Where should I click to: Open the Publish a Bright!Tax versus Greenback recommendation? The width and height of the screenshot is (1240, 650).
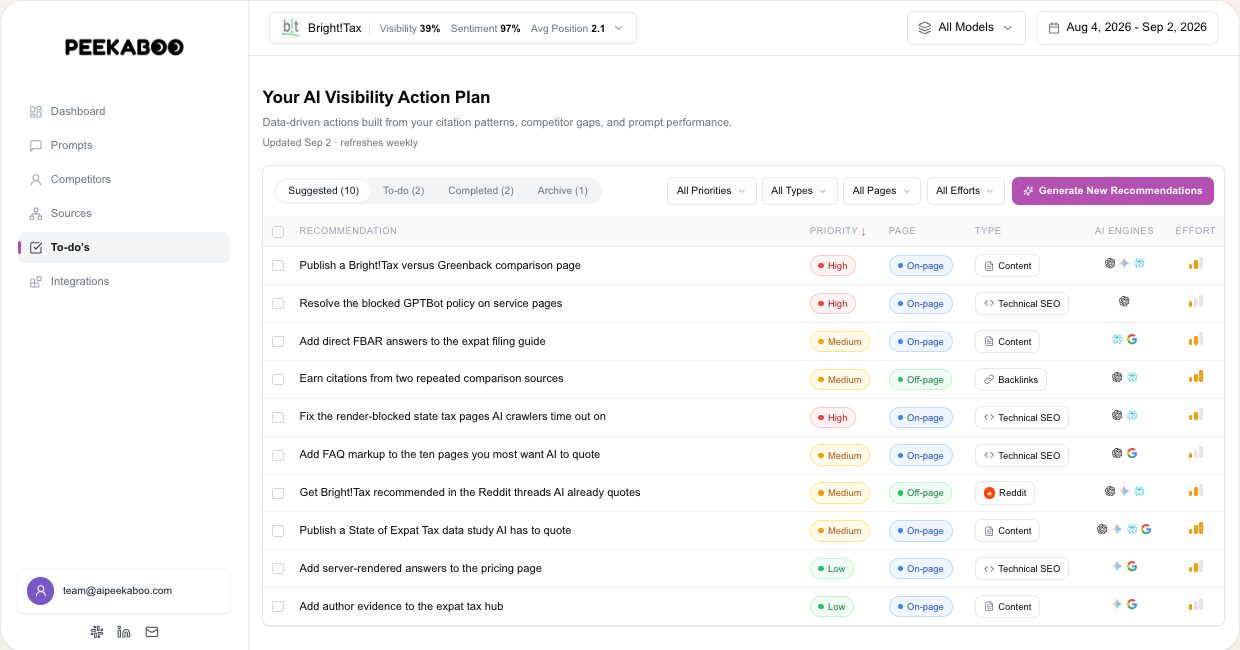440,265
